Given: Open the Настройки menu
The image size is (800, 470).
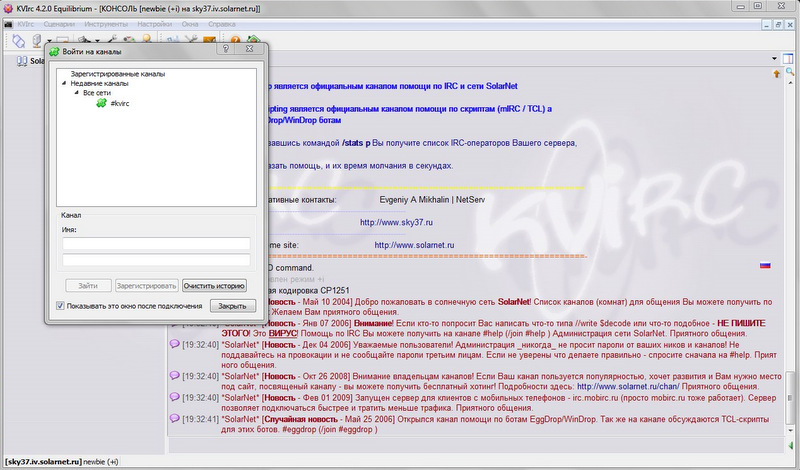Looking at the screenshot, I should [155, 24].
